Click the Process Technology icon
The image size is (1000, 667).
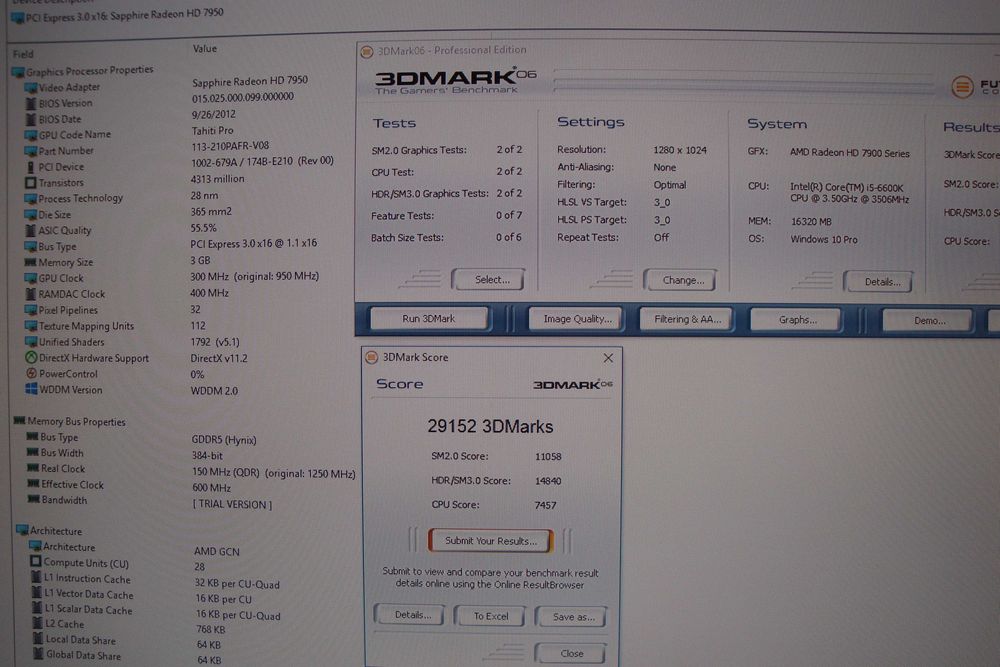31,199
